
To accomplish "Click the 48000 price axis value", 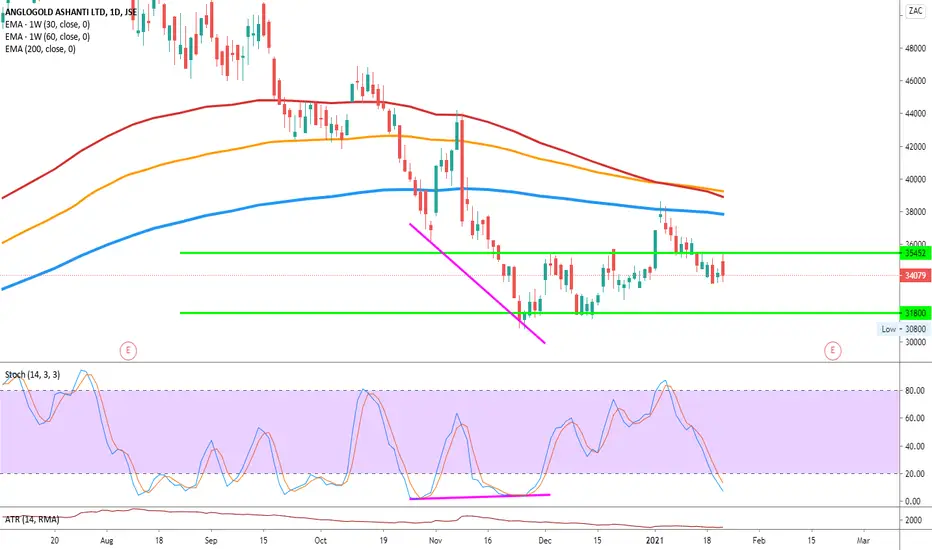I will click(915, 49).
